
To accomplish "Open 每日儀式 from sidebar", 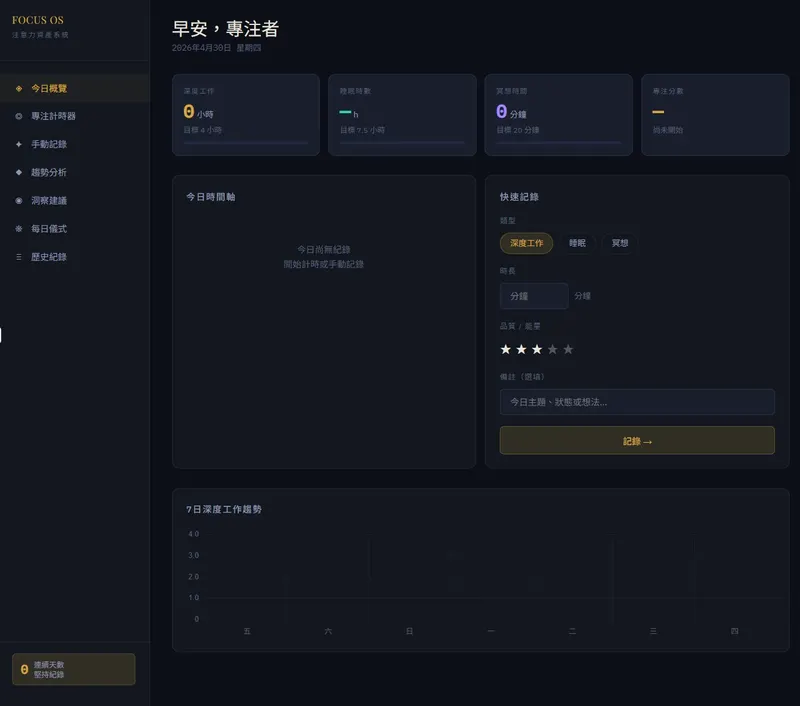I will pos(74,229).
